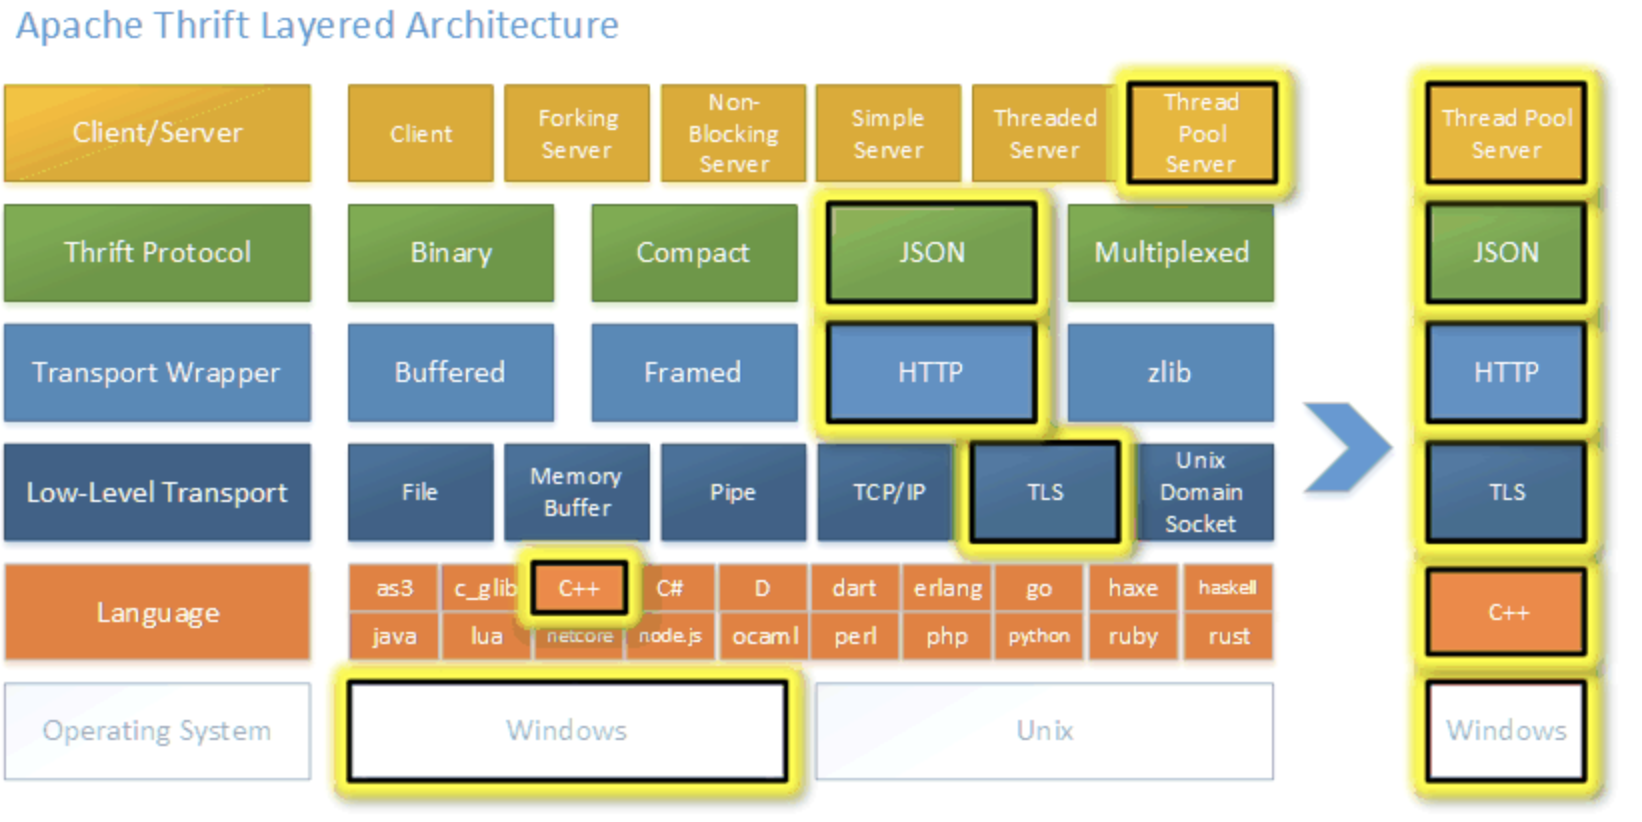Viewport: 1642px width, 822px height.
Task: Choose the ruby language cell
Action: pos(1132,637)
